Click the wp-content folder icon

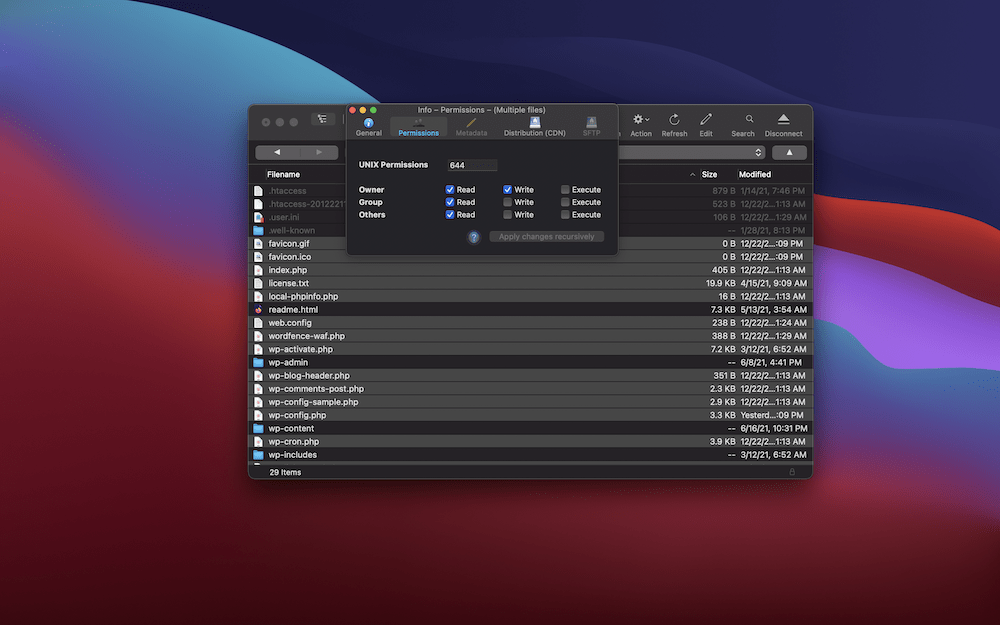click(258, 429)
